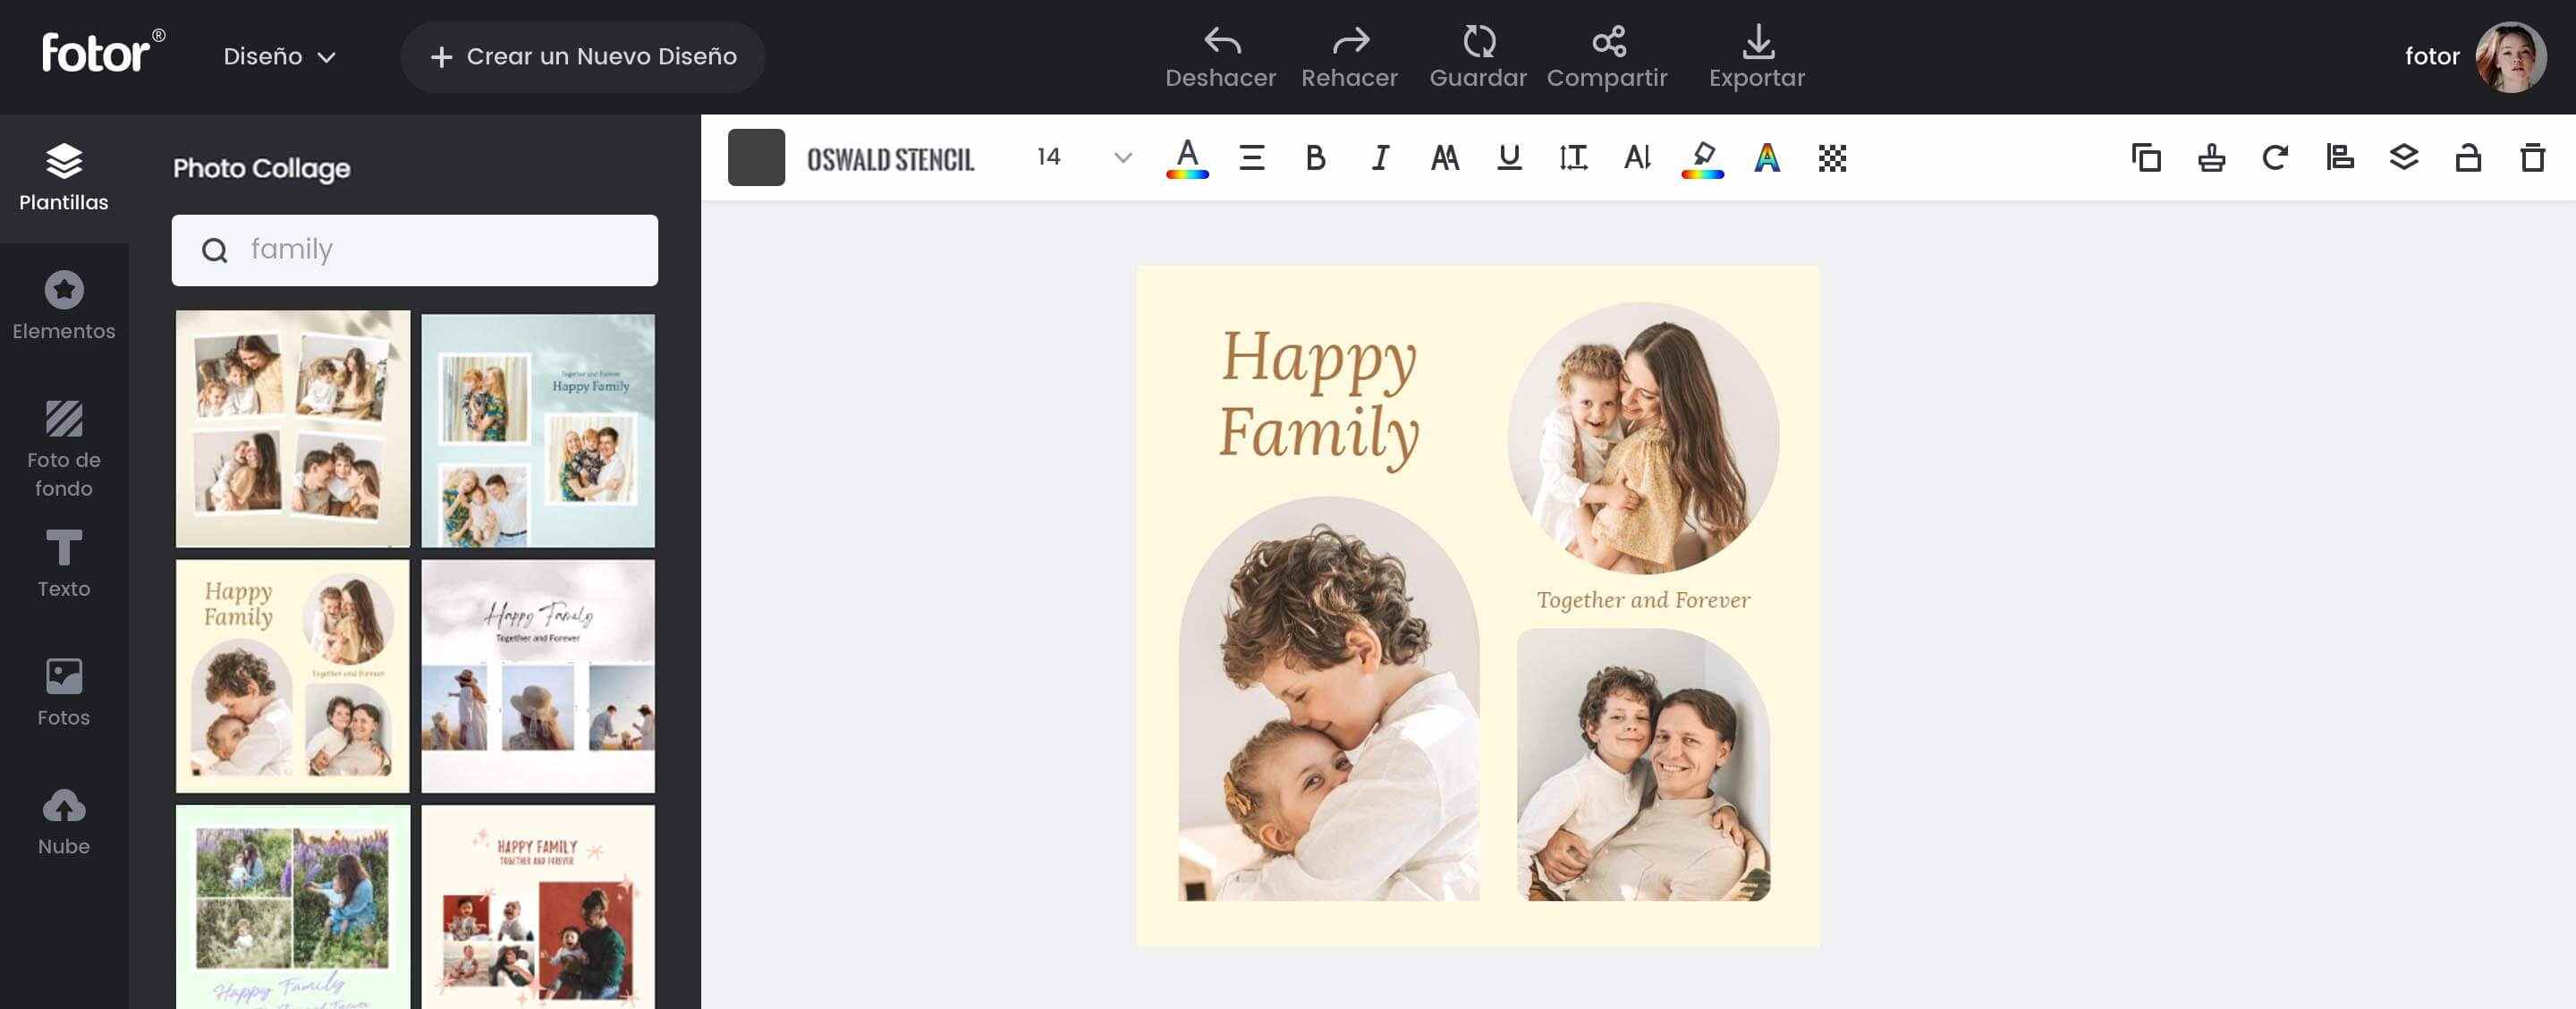Open the Elementos panel
2576x1009 pixels.
coord(64,306)
